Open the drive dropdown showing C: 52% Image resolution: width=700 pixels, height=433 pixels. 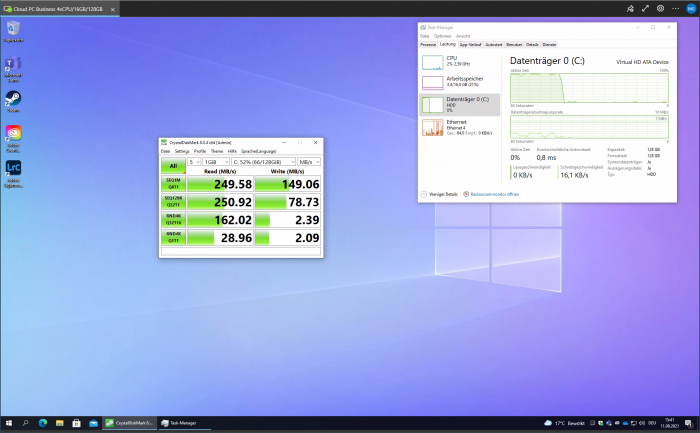click(x=263, y=162)
